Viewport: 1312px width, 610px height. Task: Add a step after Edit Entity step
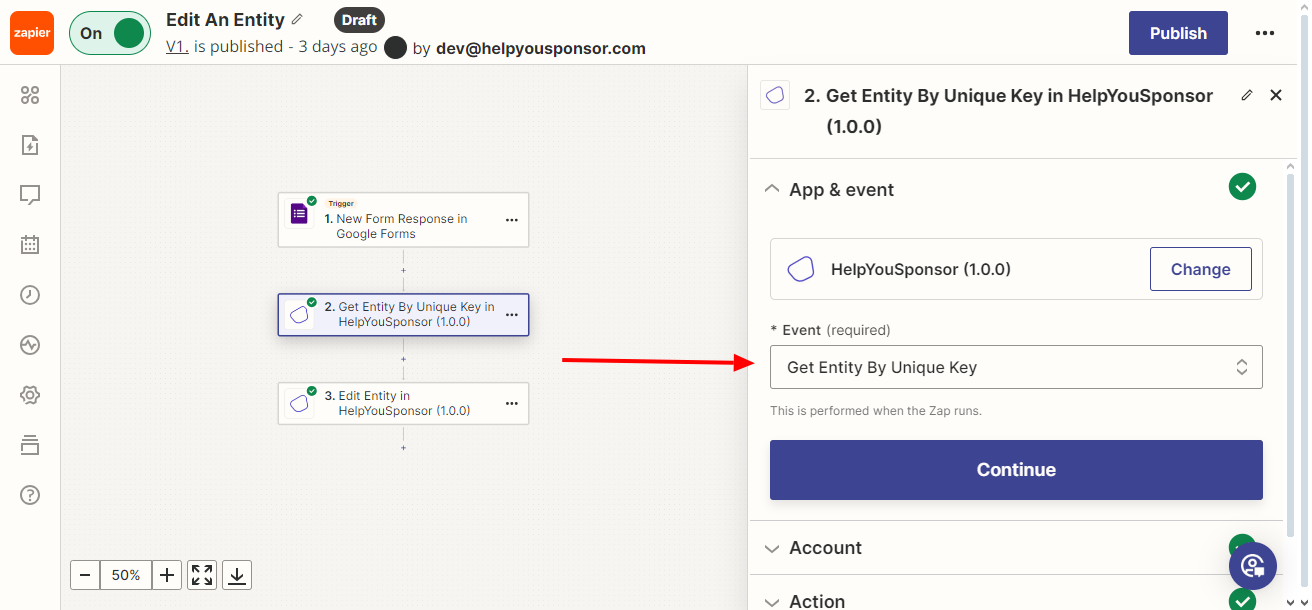pos(404,447)
